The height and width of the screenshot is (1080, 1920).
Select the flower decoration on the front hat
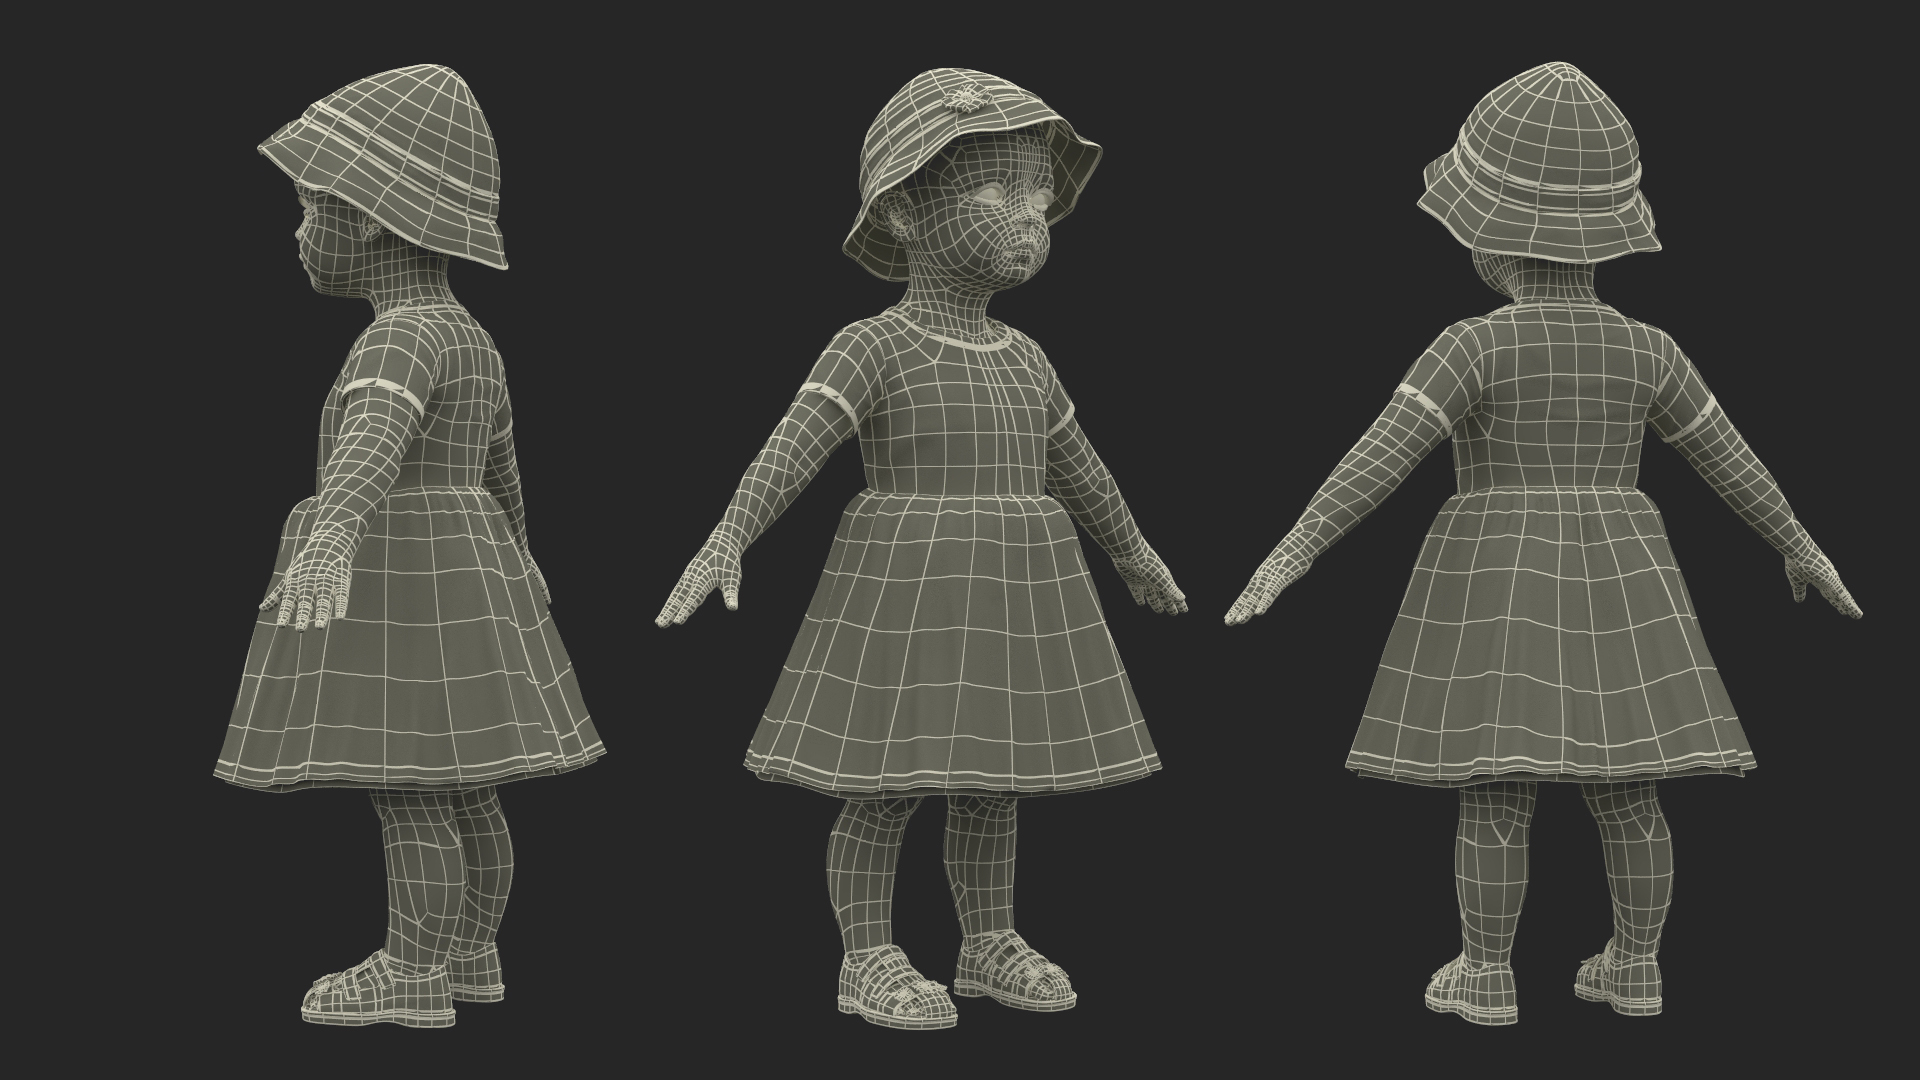coord(966,97)
